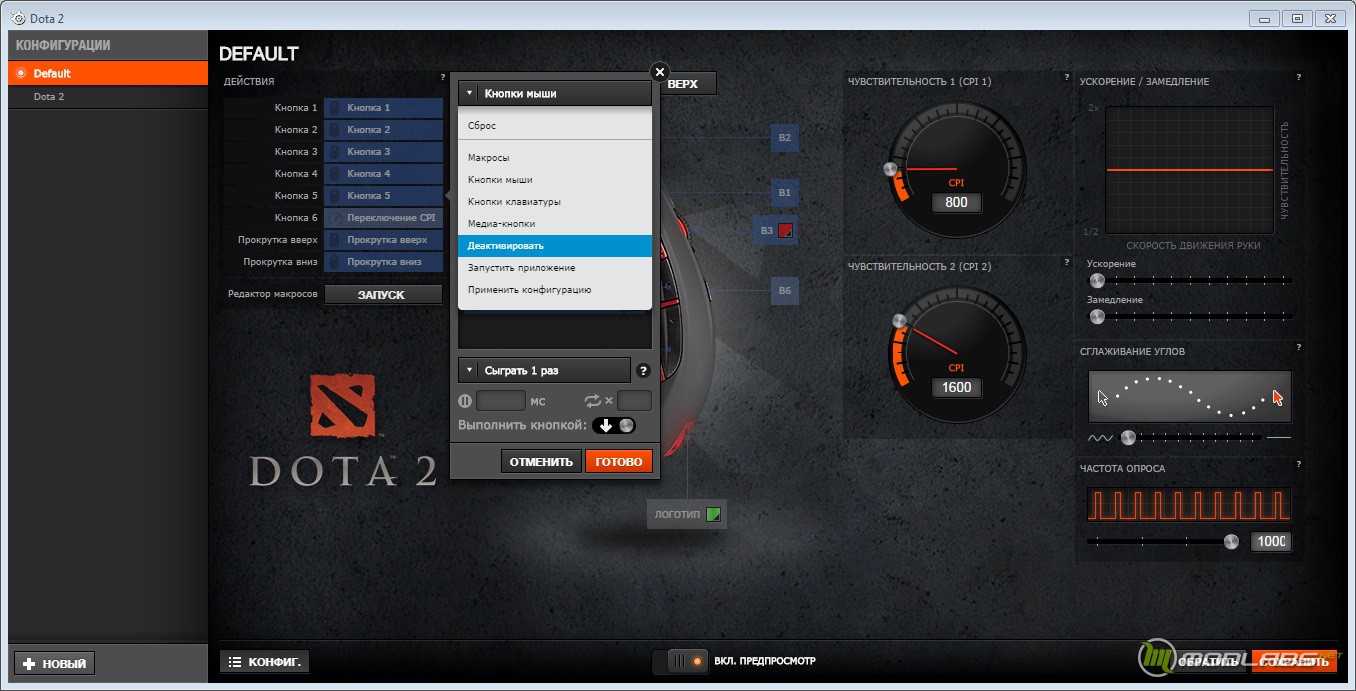Screen dimensions: 1356x691
Task: Select the B2 button label on mouse
Action: [785, 138]
